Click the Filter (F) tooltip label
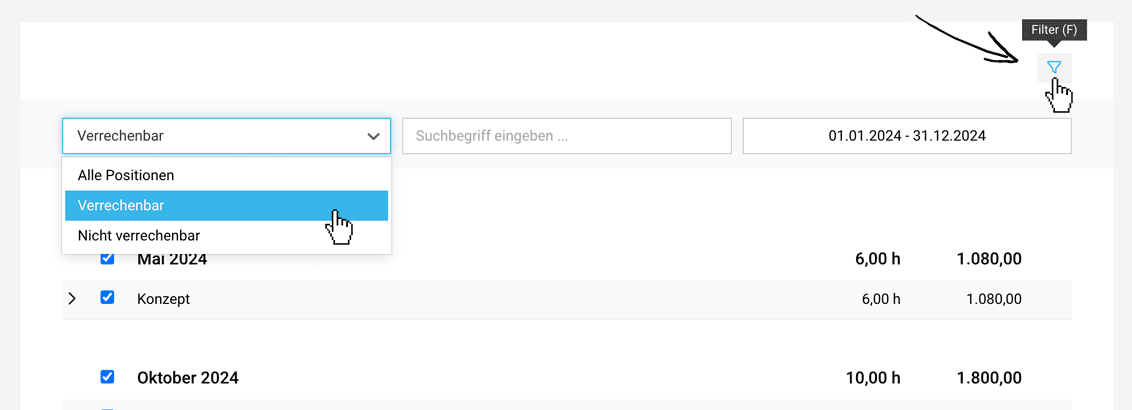Viewport: 1132px width, 410px height. click(1054, 31)
